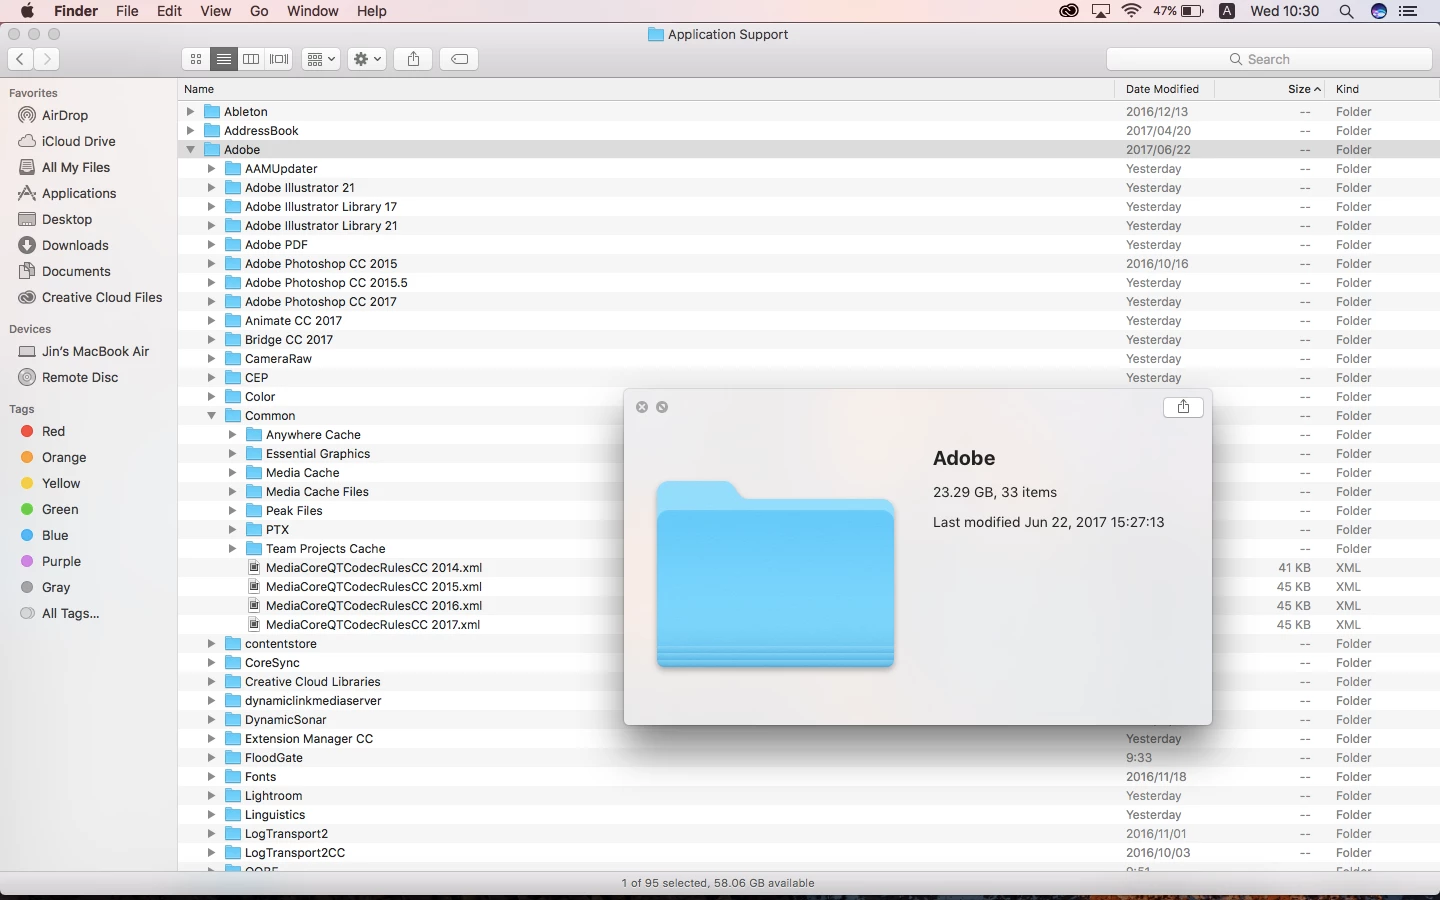Expand the Creative Cloud Libraries folder
The height and width of the screenshot is (900, 1440).
[x=211, y=682]
